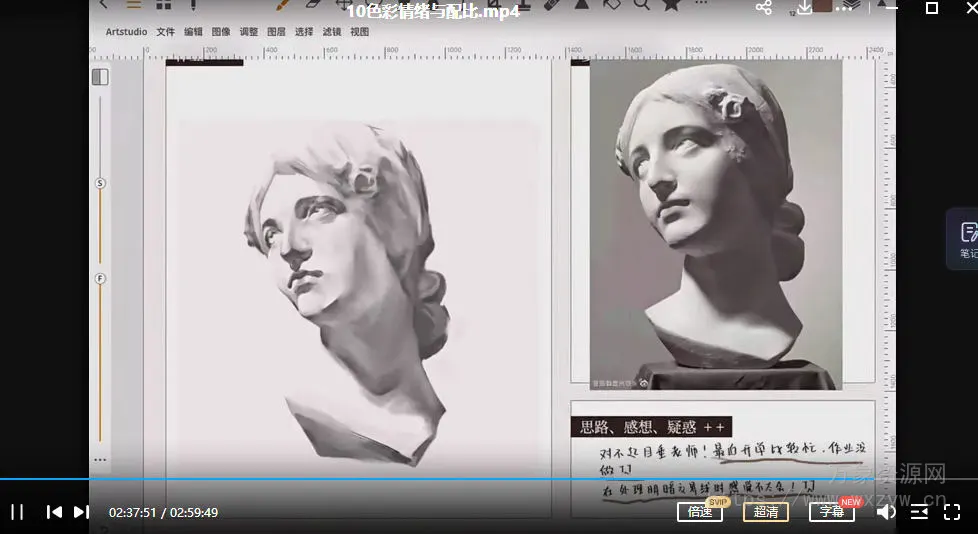The image size is (978, 534).
Task: Toggle 字幕 subtitles
Action: 831,512
